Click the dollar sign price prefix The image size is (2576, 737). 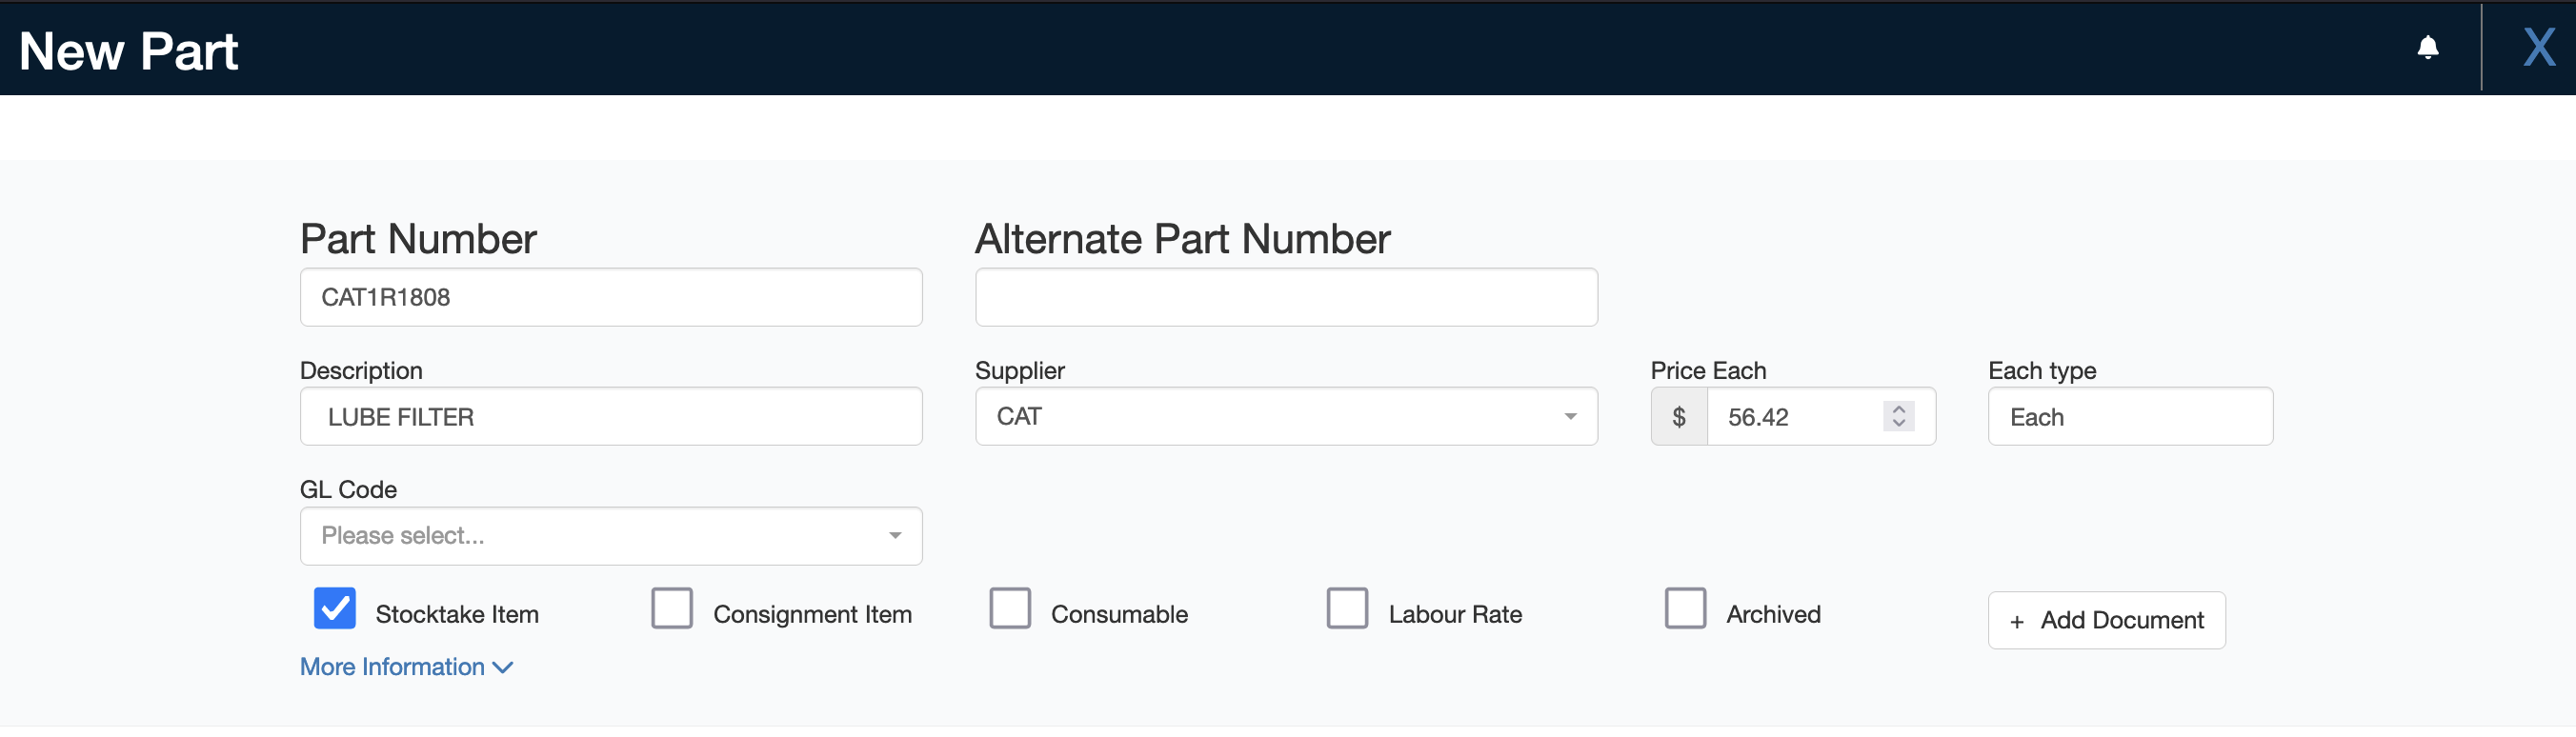[1679, 417]
